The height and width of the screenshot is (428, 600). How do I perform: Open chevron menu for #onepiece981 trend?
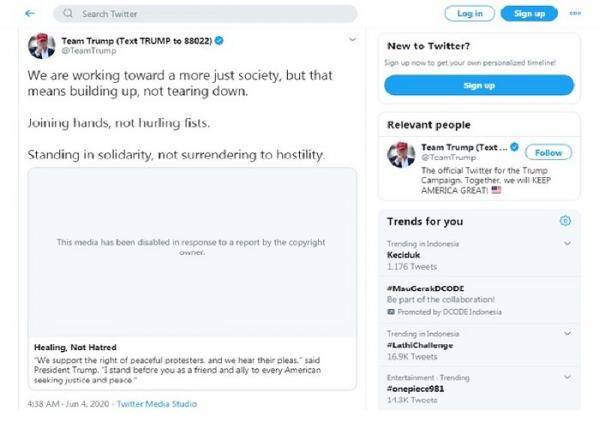pyautogui.click(x=567, y=378)
